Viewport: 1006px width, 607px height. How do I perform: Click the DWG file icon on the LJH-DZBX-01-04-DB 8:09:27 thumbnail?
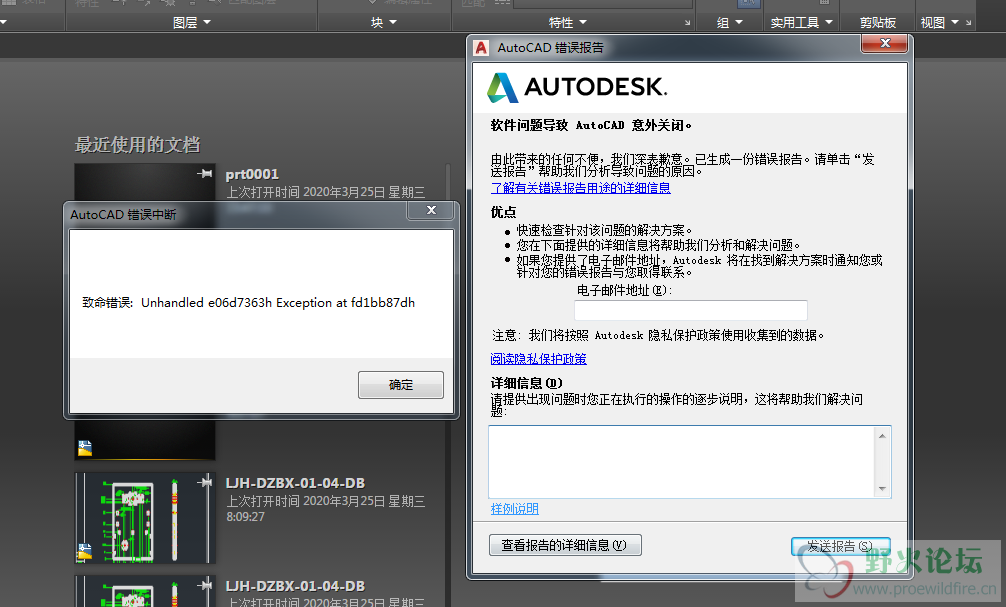coord(85,551)
